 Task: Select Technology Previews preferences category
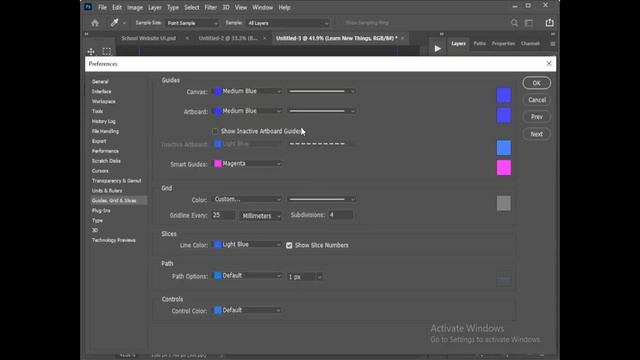click(x=114, y=240)
